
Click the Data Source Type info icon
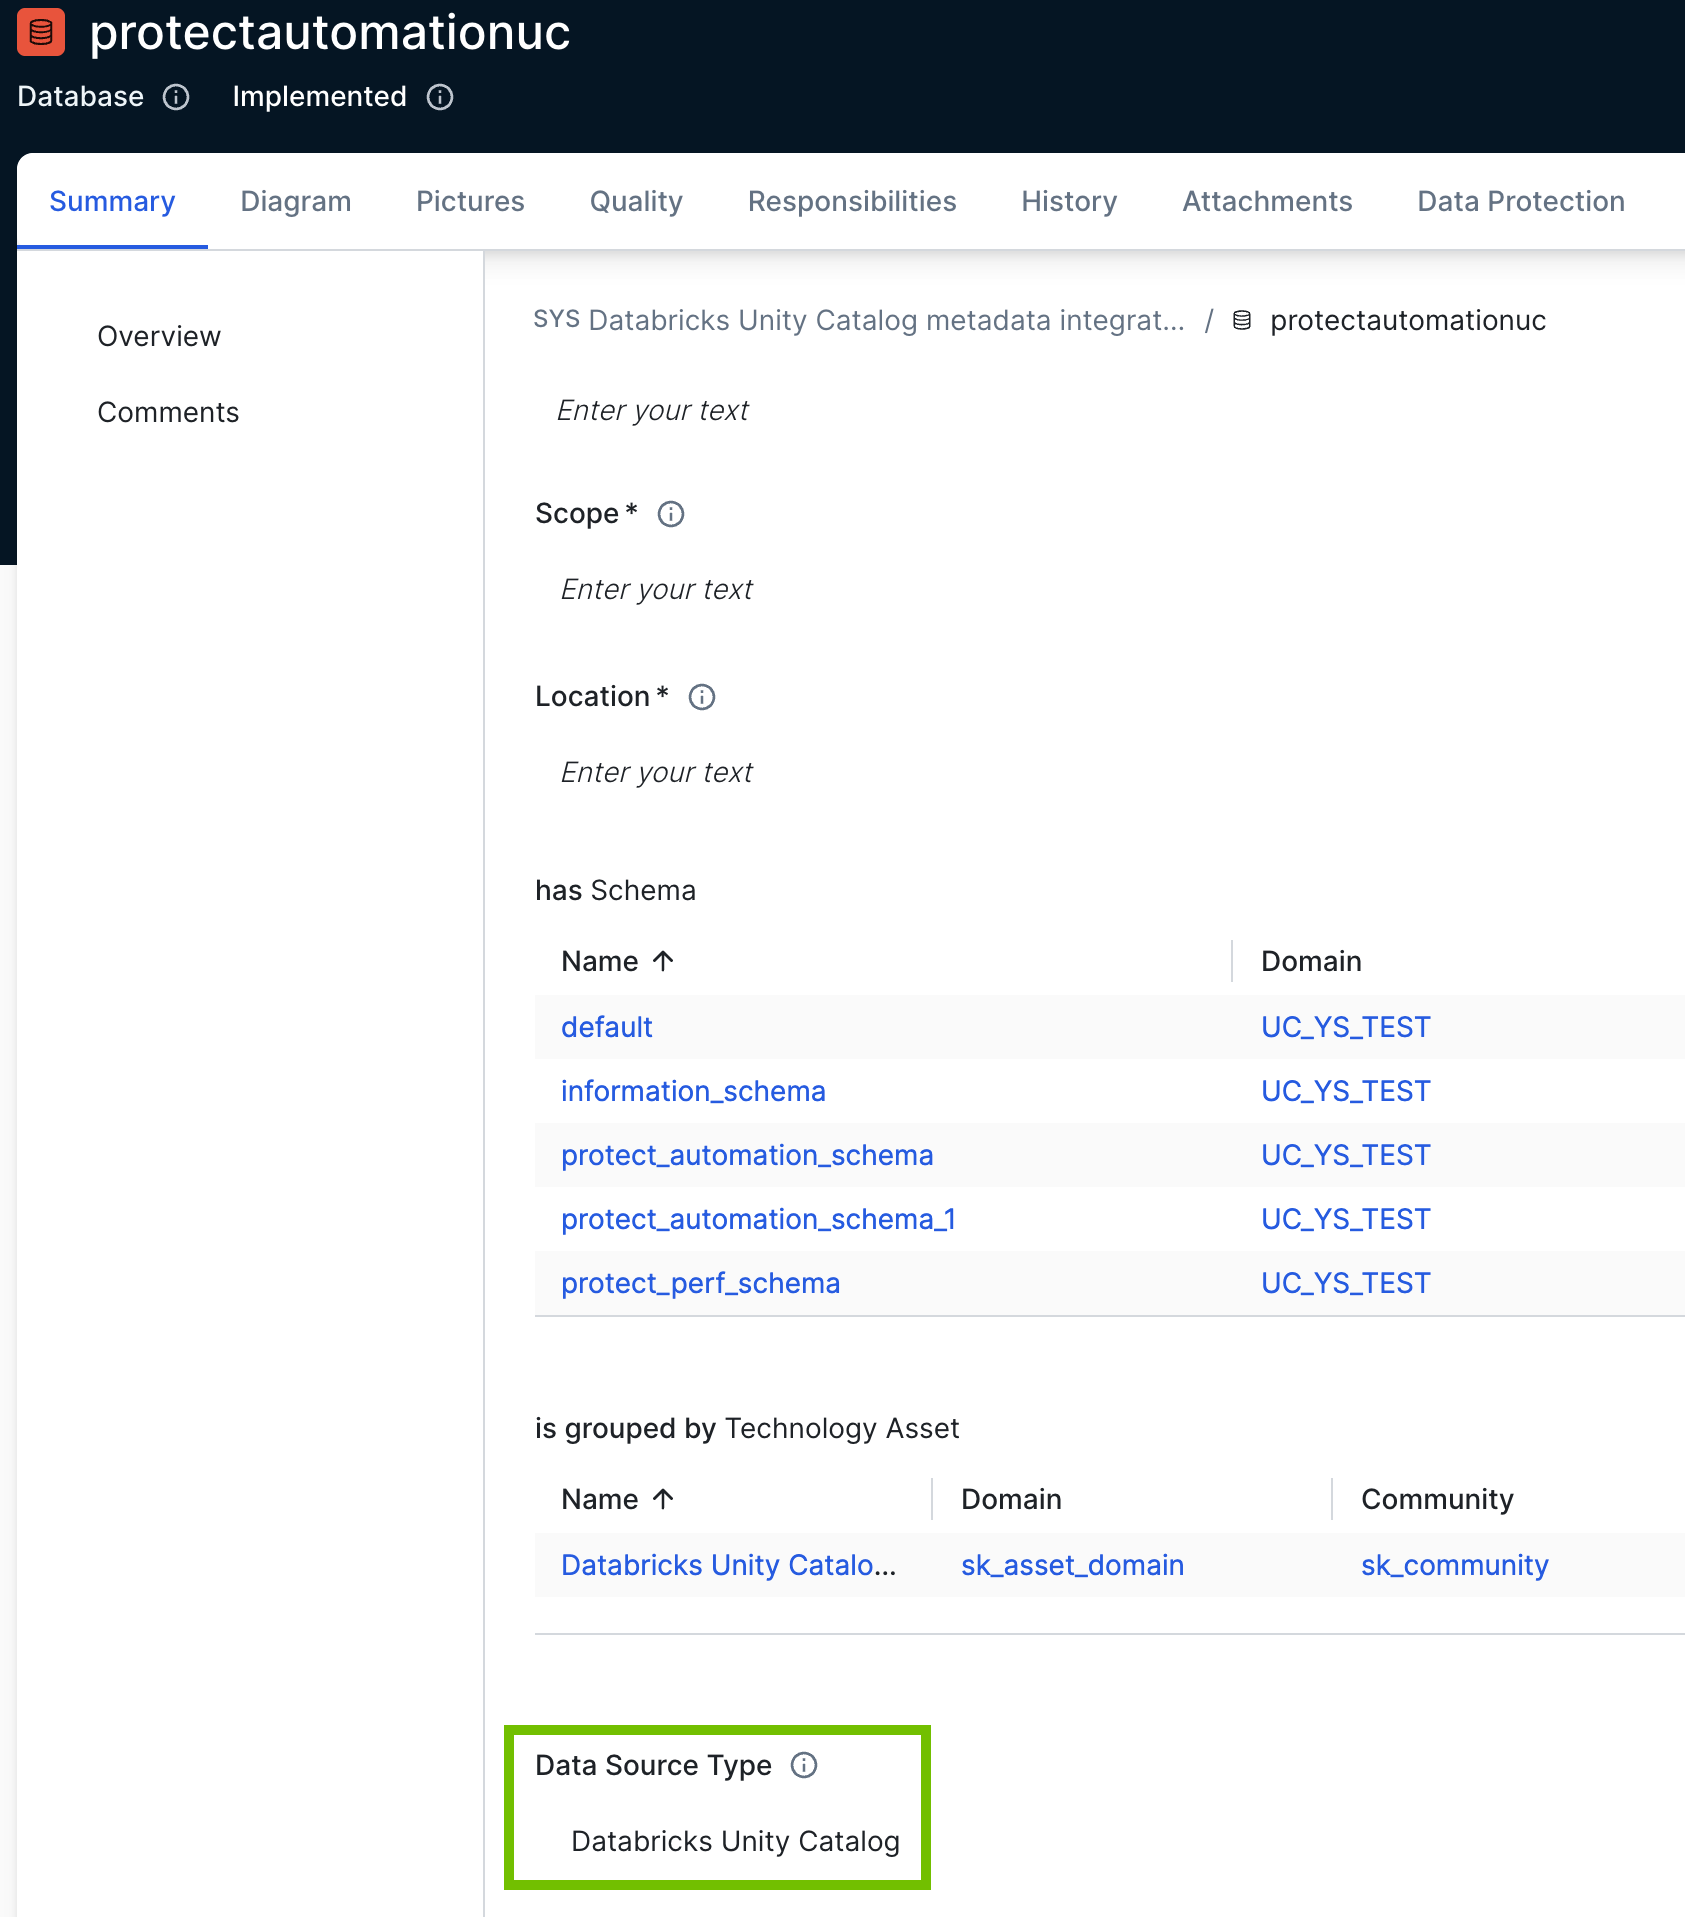tap(804, 1765)
